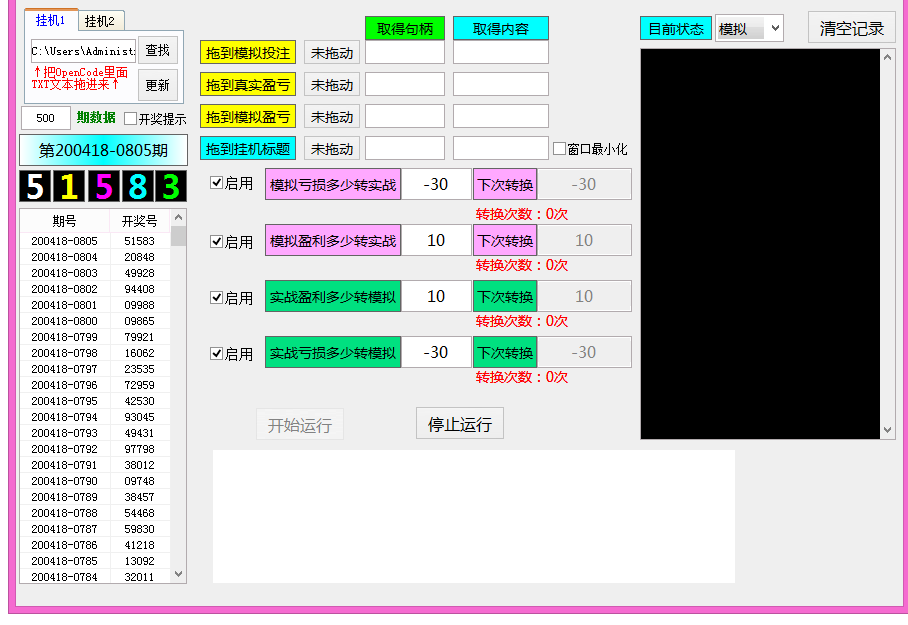
Task: Click the 拖到挂机标题 cyan button
Action: point(248,148)
